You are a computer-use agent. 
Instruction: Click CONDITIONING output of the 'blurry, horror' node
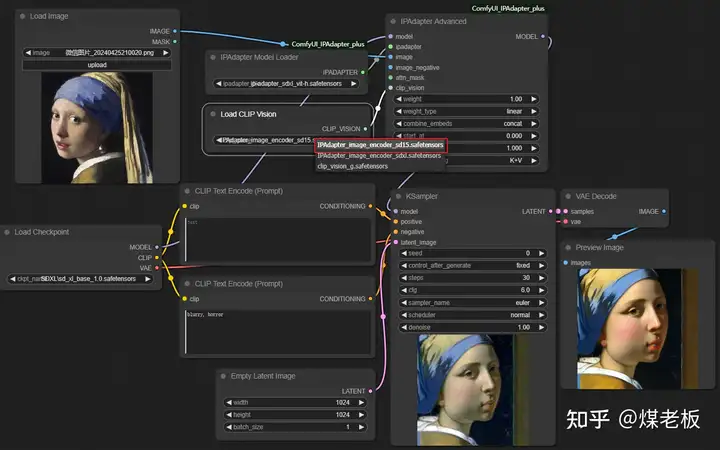click(371, 299)
